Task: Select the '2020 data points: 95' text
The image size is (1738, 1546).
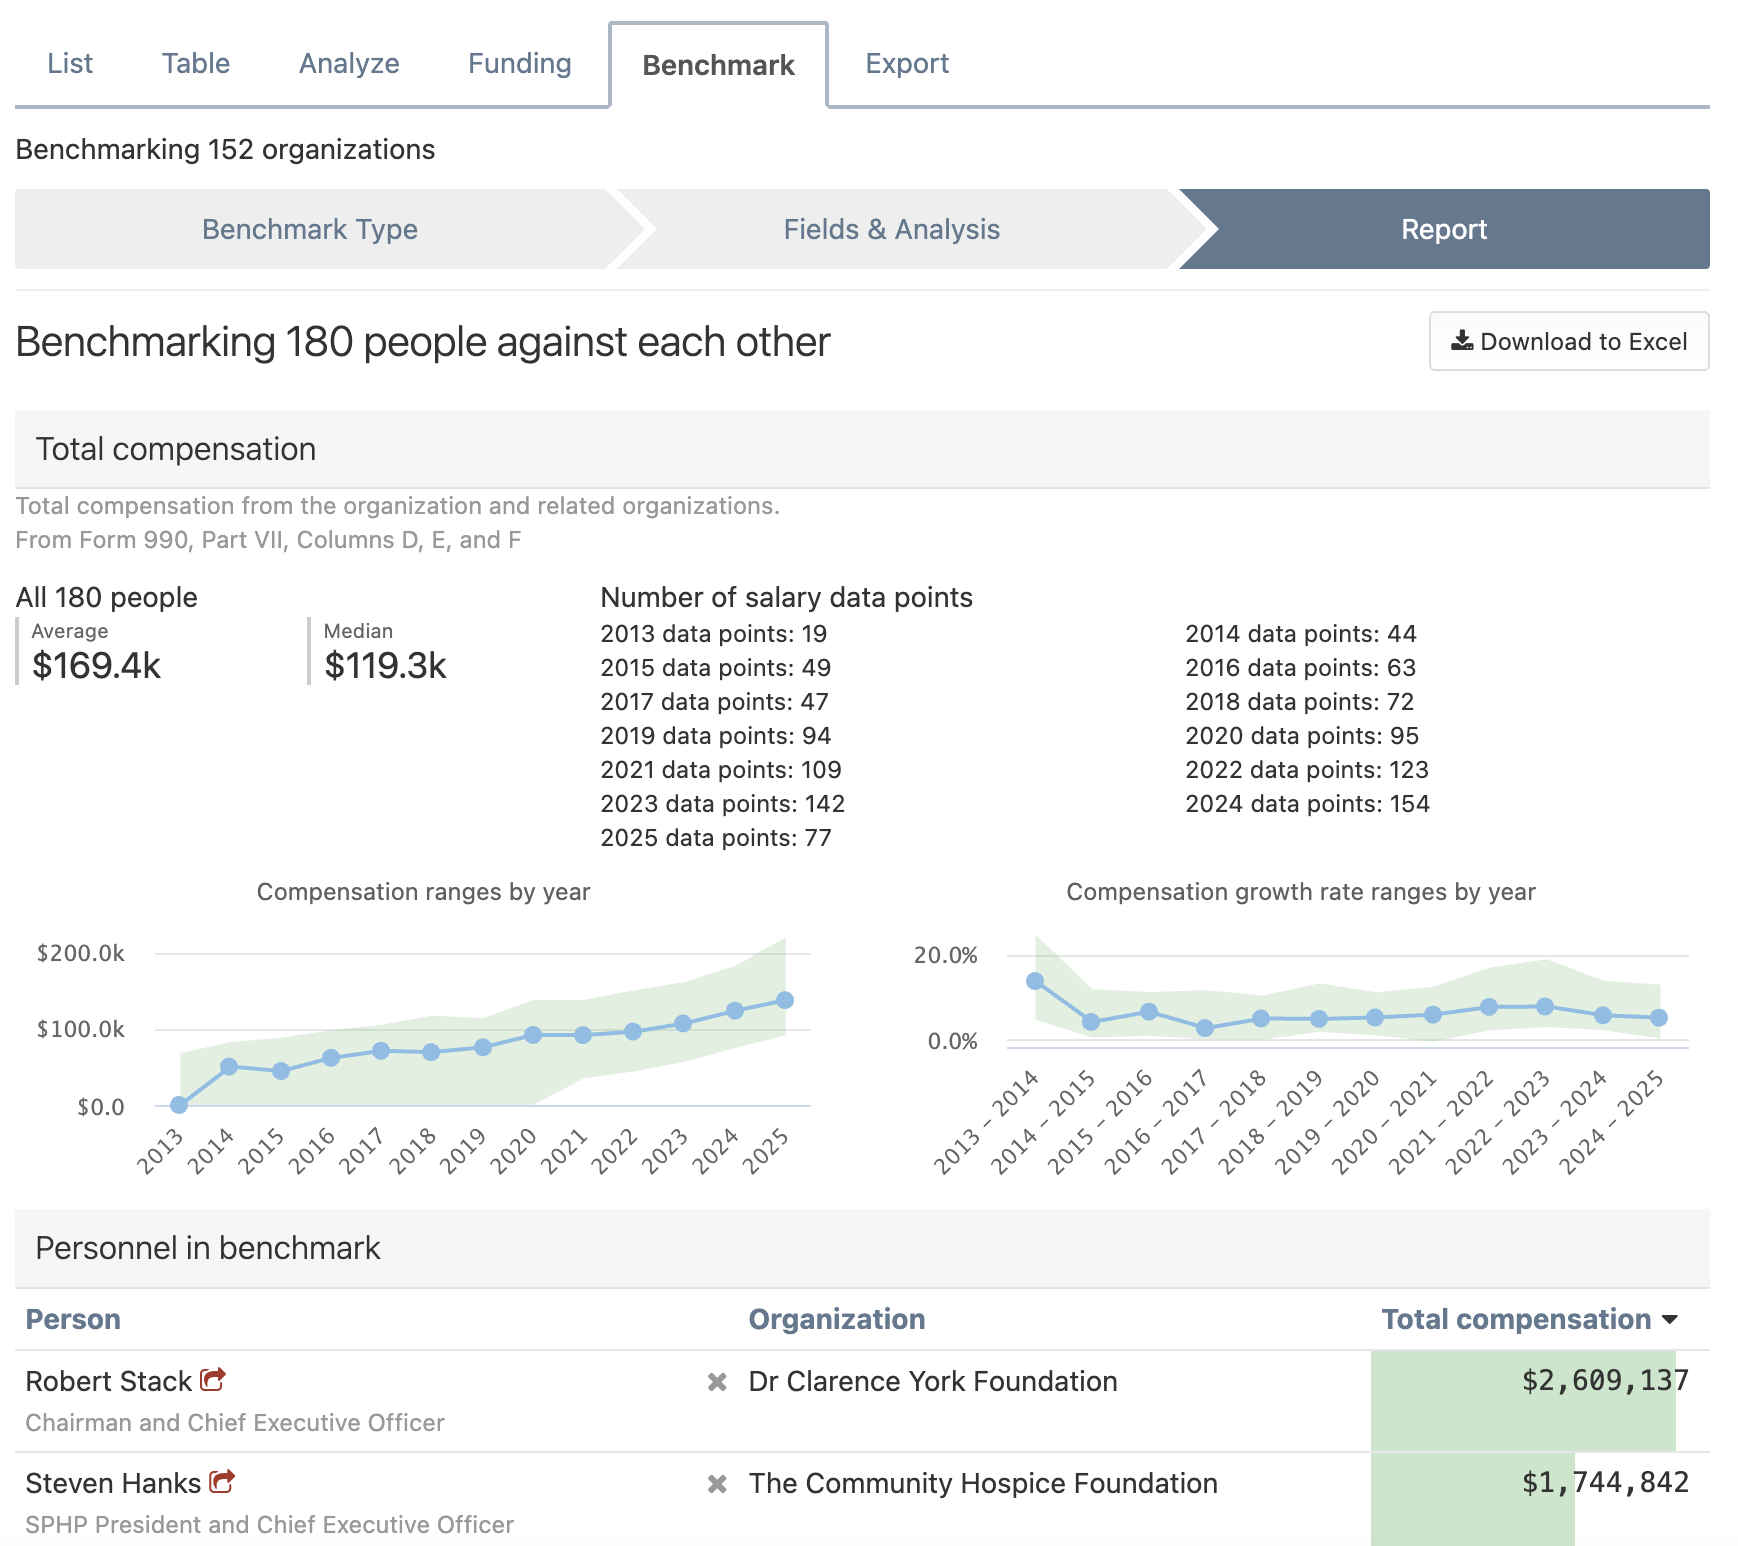Action: pyautogui.click(x=1302, y=736)
